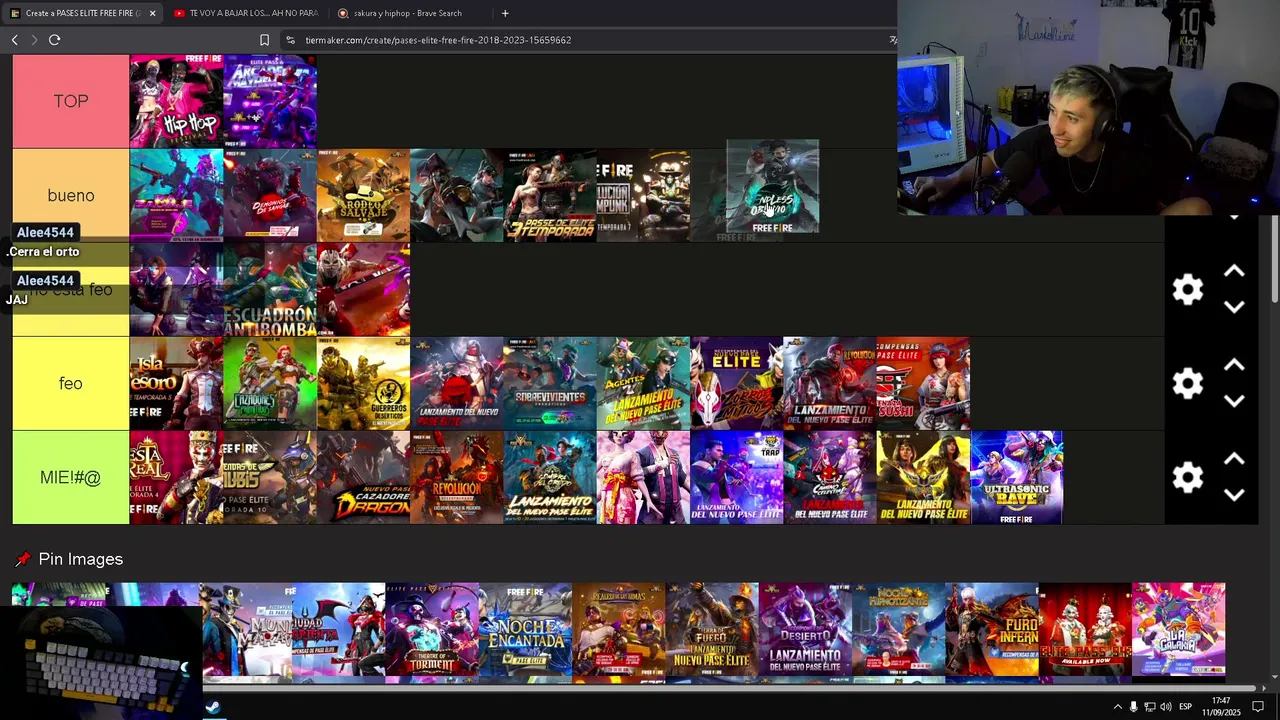Reload the TierMaker page
This screenshot has width=1280, height=720.
[x=55, y=40]
